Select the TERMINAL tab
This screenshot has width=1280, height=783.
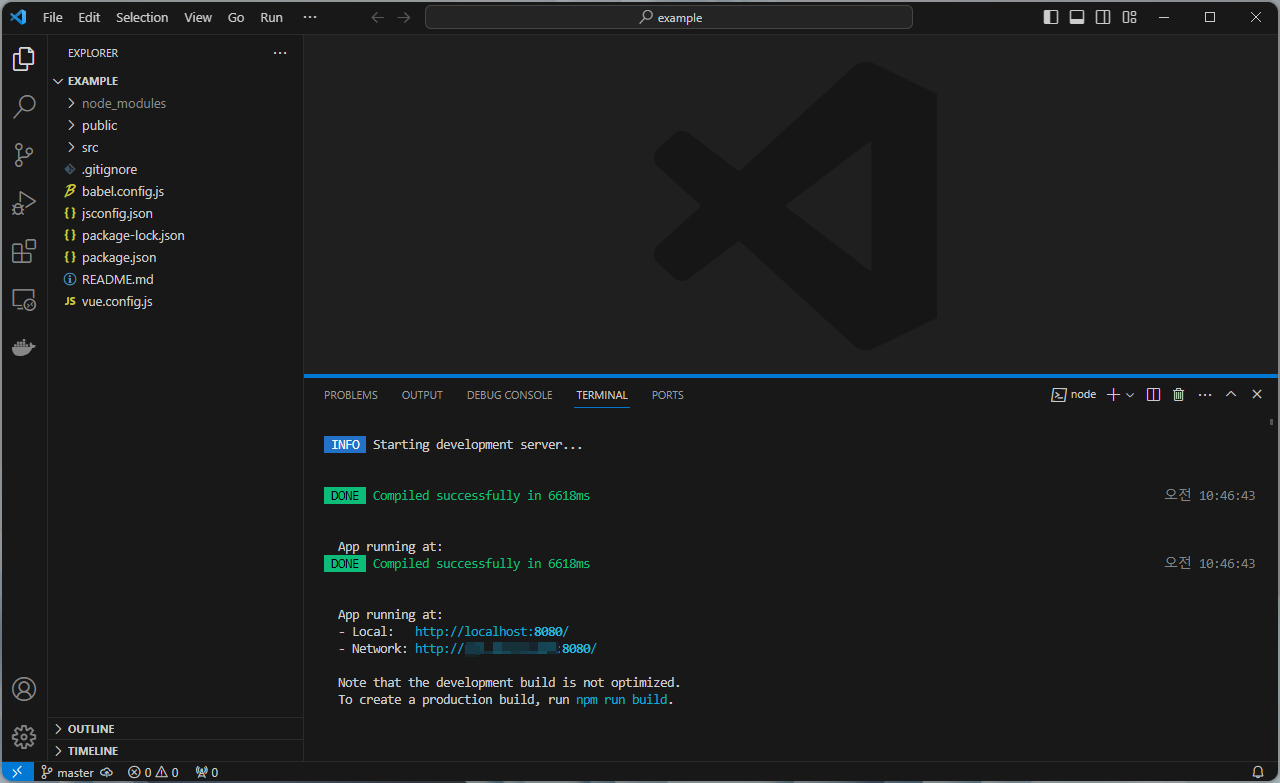pos(602,395)
